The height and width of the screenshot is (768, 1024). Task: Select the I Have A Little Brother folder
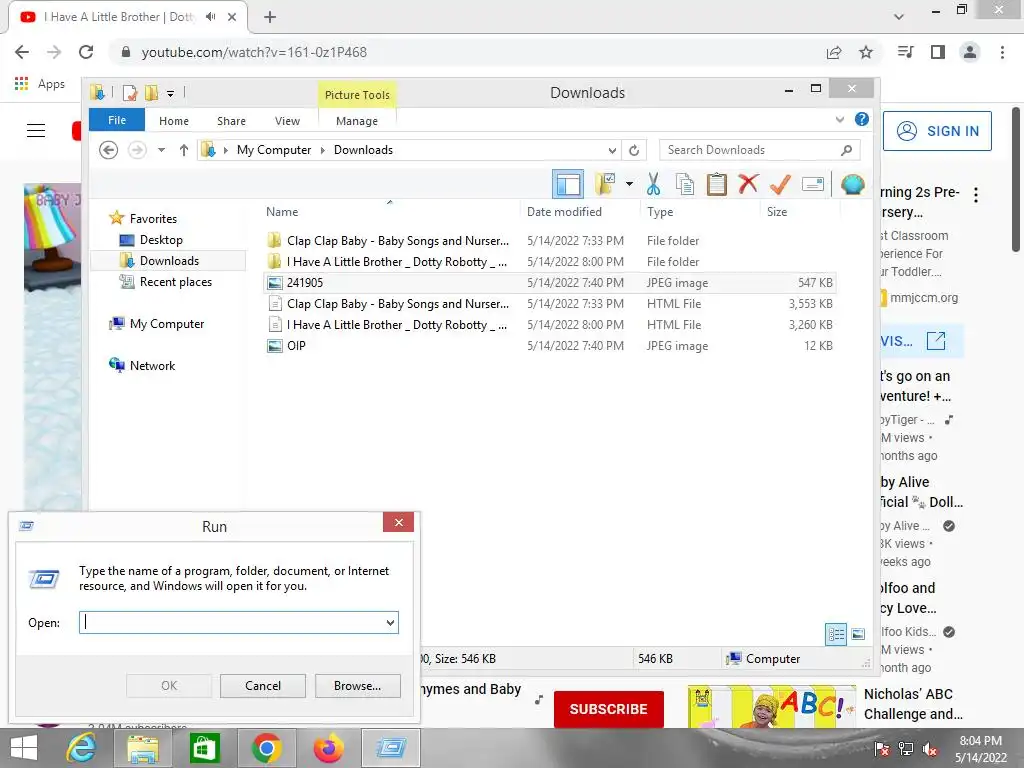(550, 262)
